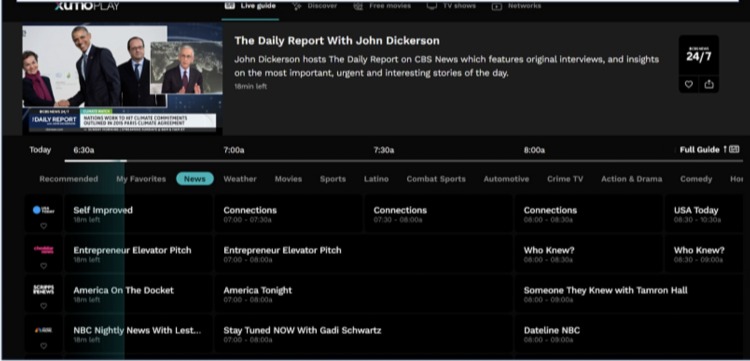Open America Tonight program
750x361 pixels.
[x=364, y=294]
